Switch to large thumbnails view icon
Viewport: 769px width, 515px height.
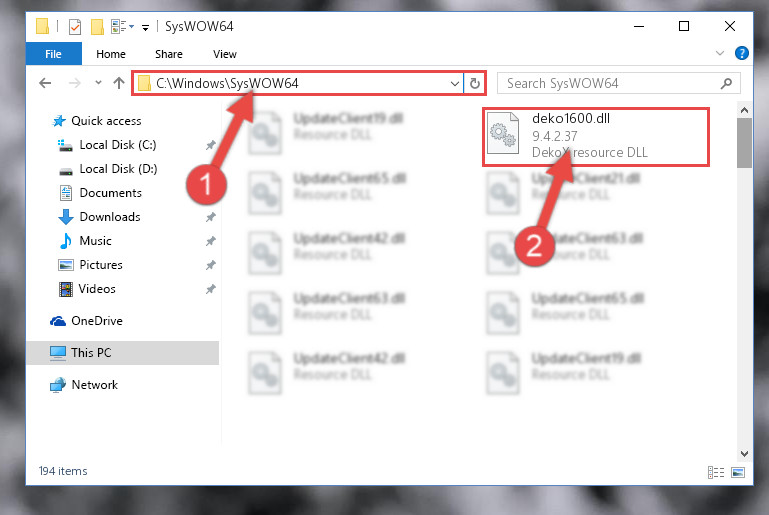click(738, 472)
